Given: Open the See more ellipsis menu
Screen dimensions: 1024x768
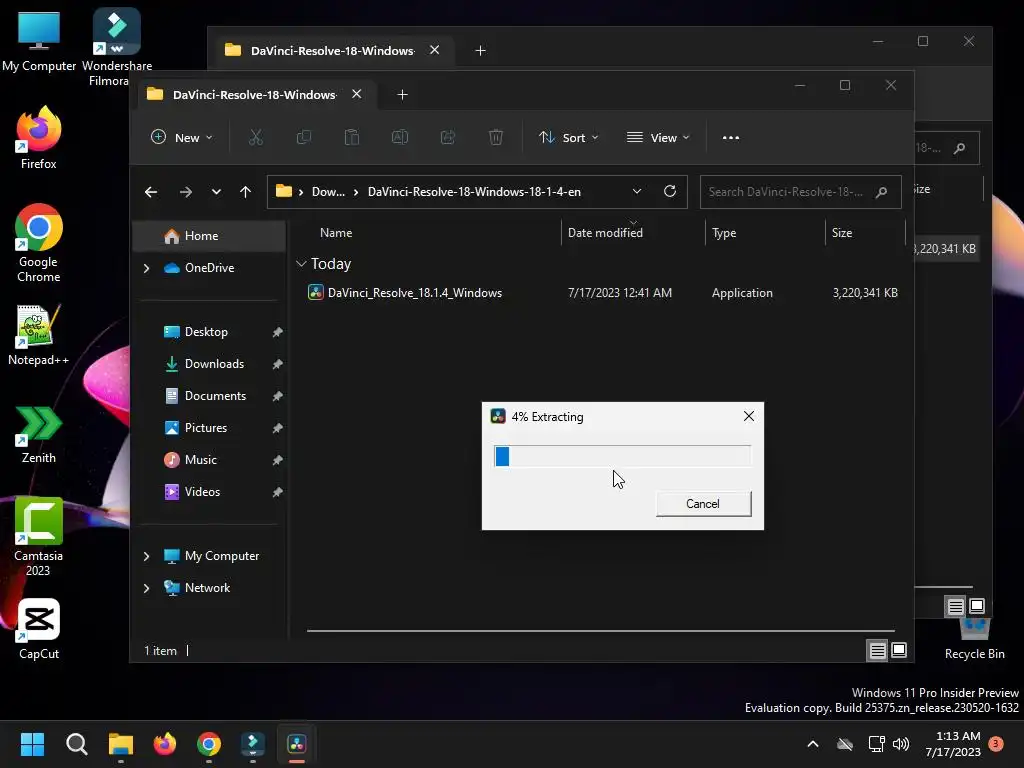Looking at the screenshot, I should coord(731,138).
